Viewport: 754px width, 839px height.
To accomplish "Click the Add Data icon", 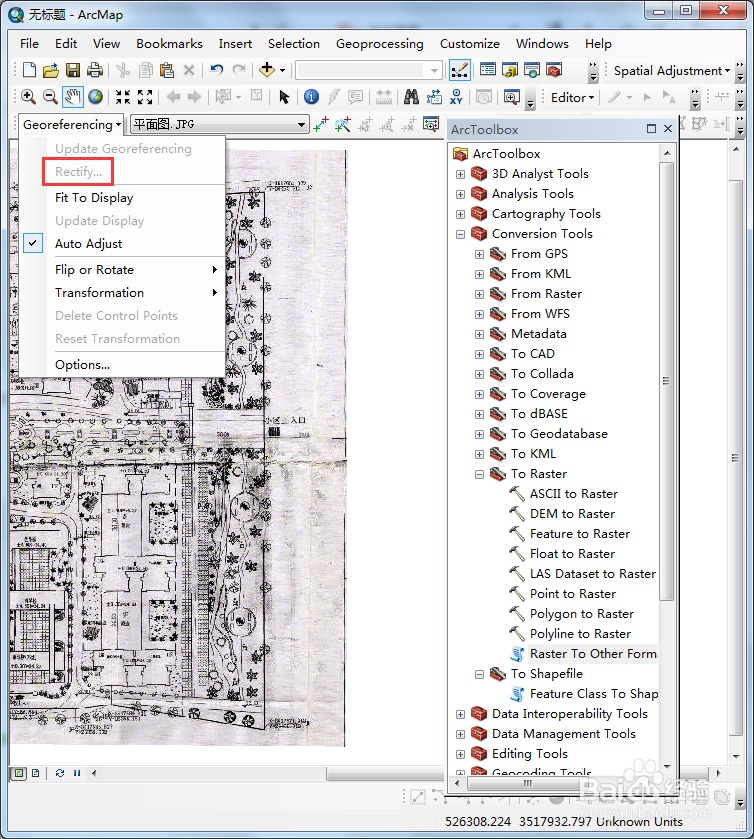I will pos(266,70).
